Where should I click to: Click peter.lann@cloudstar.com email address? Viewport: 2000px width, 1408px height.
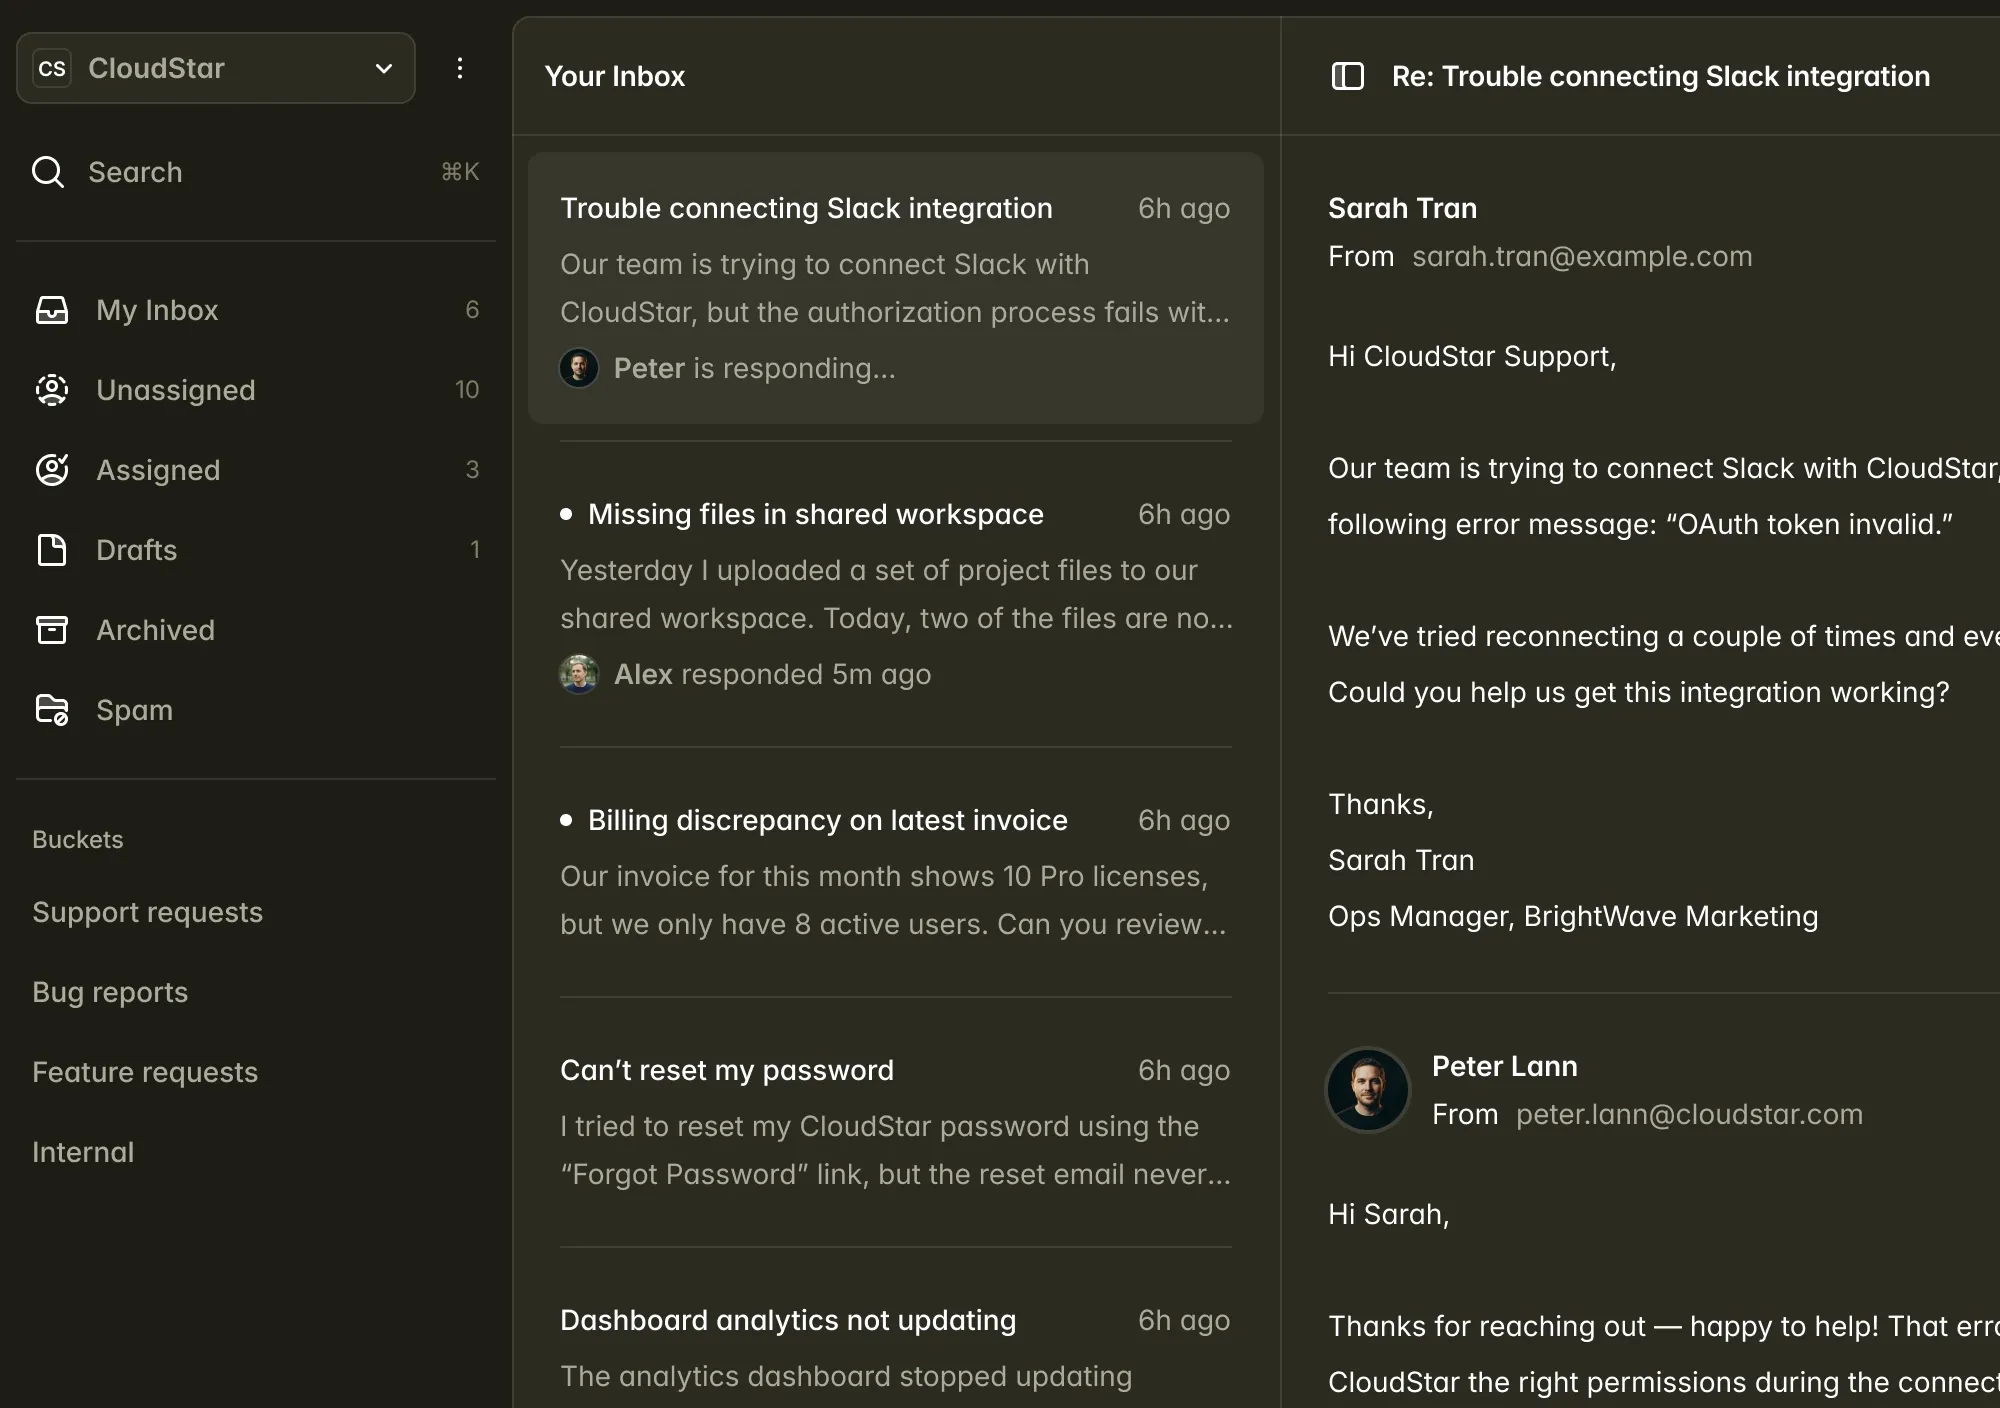pyautogui.click(x=1690, y=1114)
